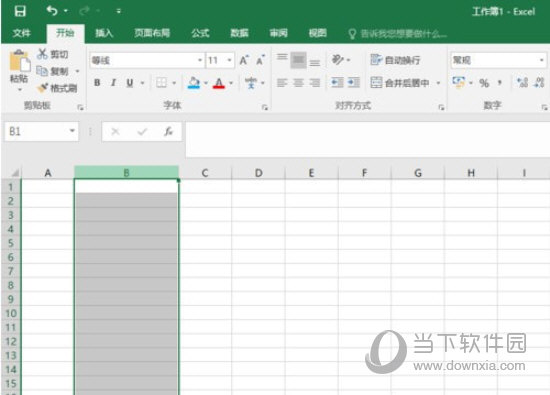Click the Tell Me search box
Viewport: 550px width, 395px height.
[398, 34]
